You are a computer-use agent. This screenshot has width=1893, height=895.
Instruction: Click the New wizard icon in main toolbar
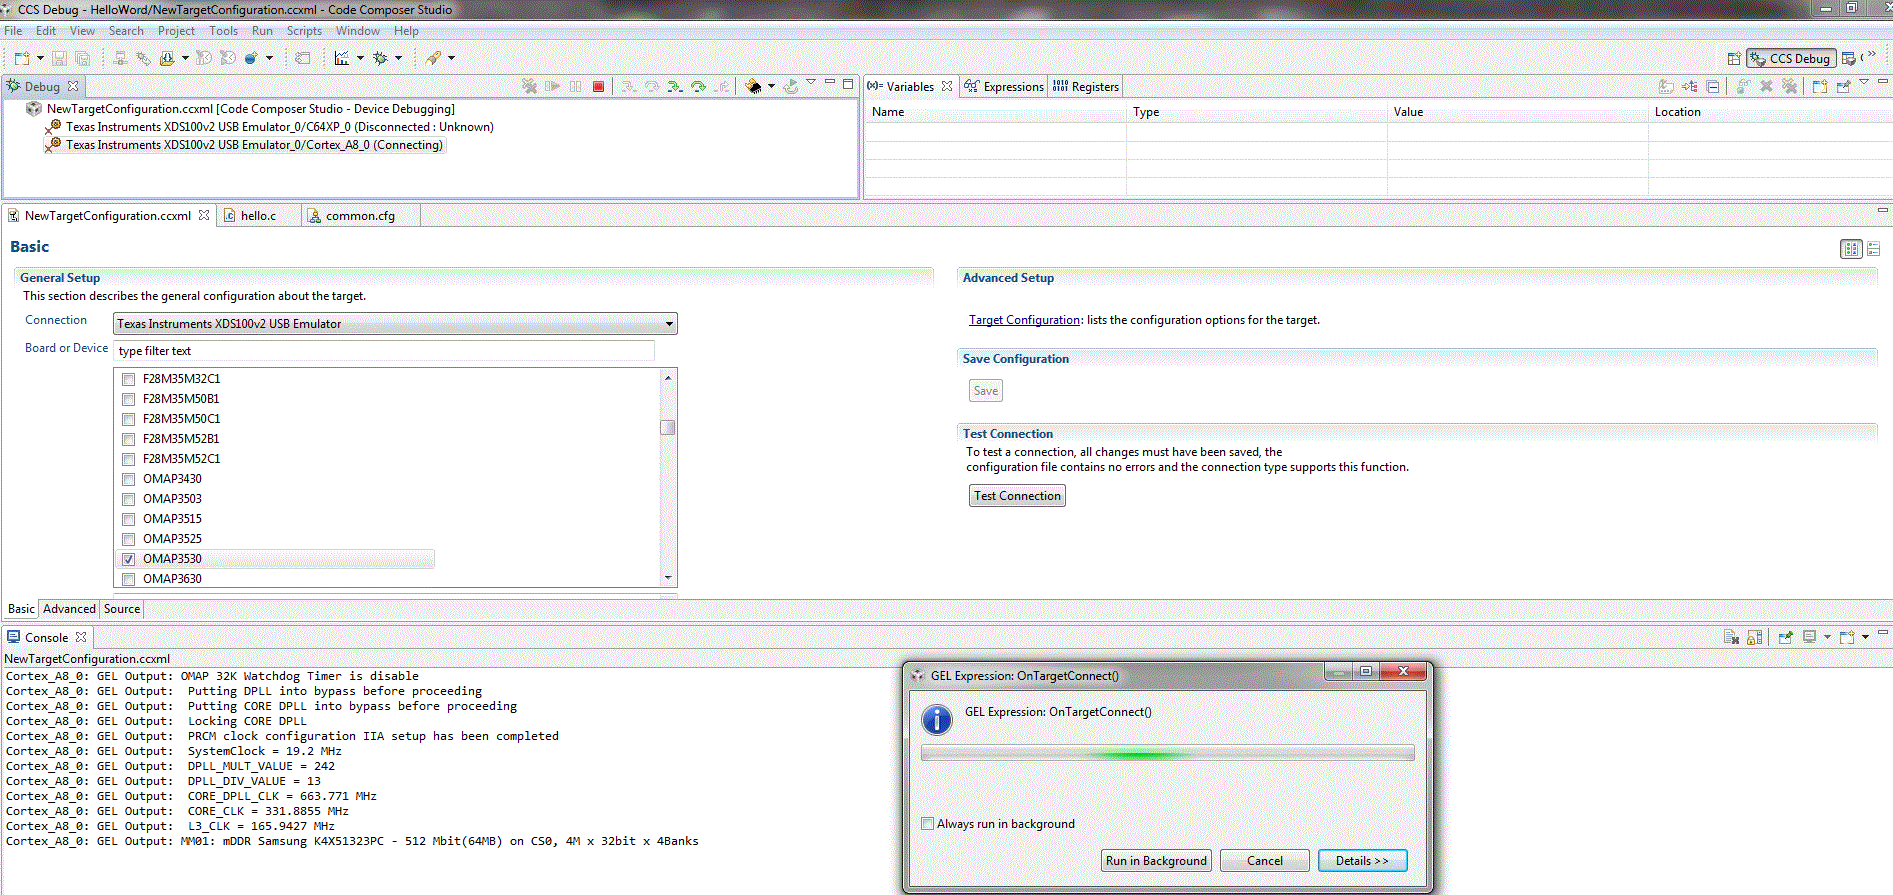click(21, 58)
